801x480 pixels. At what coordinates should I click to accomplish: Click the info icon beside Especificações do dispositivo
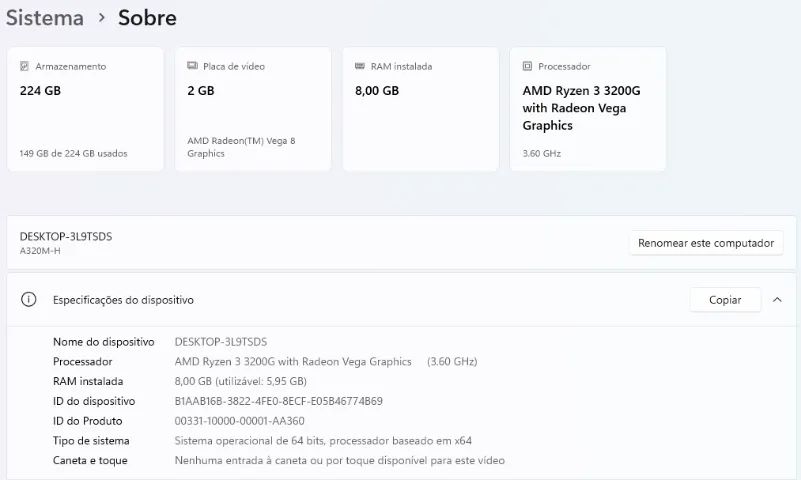pos(29,300)
